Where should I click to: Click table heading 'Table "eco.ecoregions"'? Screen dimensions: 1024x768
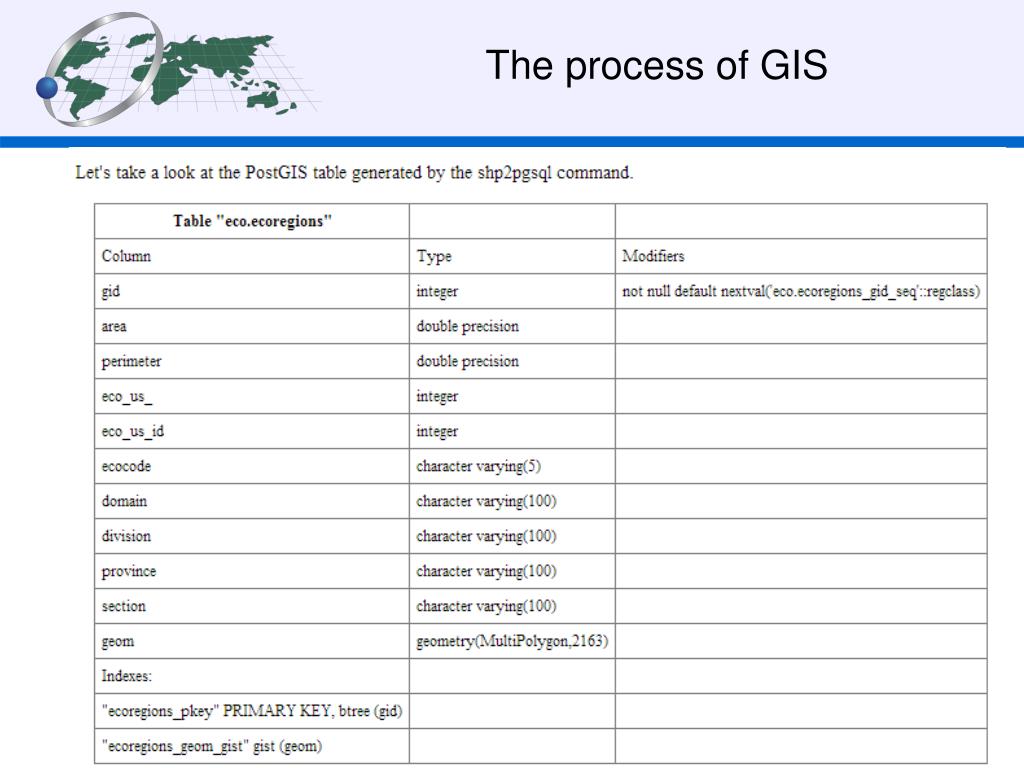(252, 221)
